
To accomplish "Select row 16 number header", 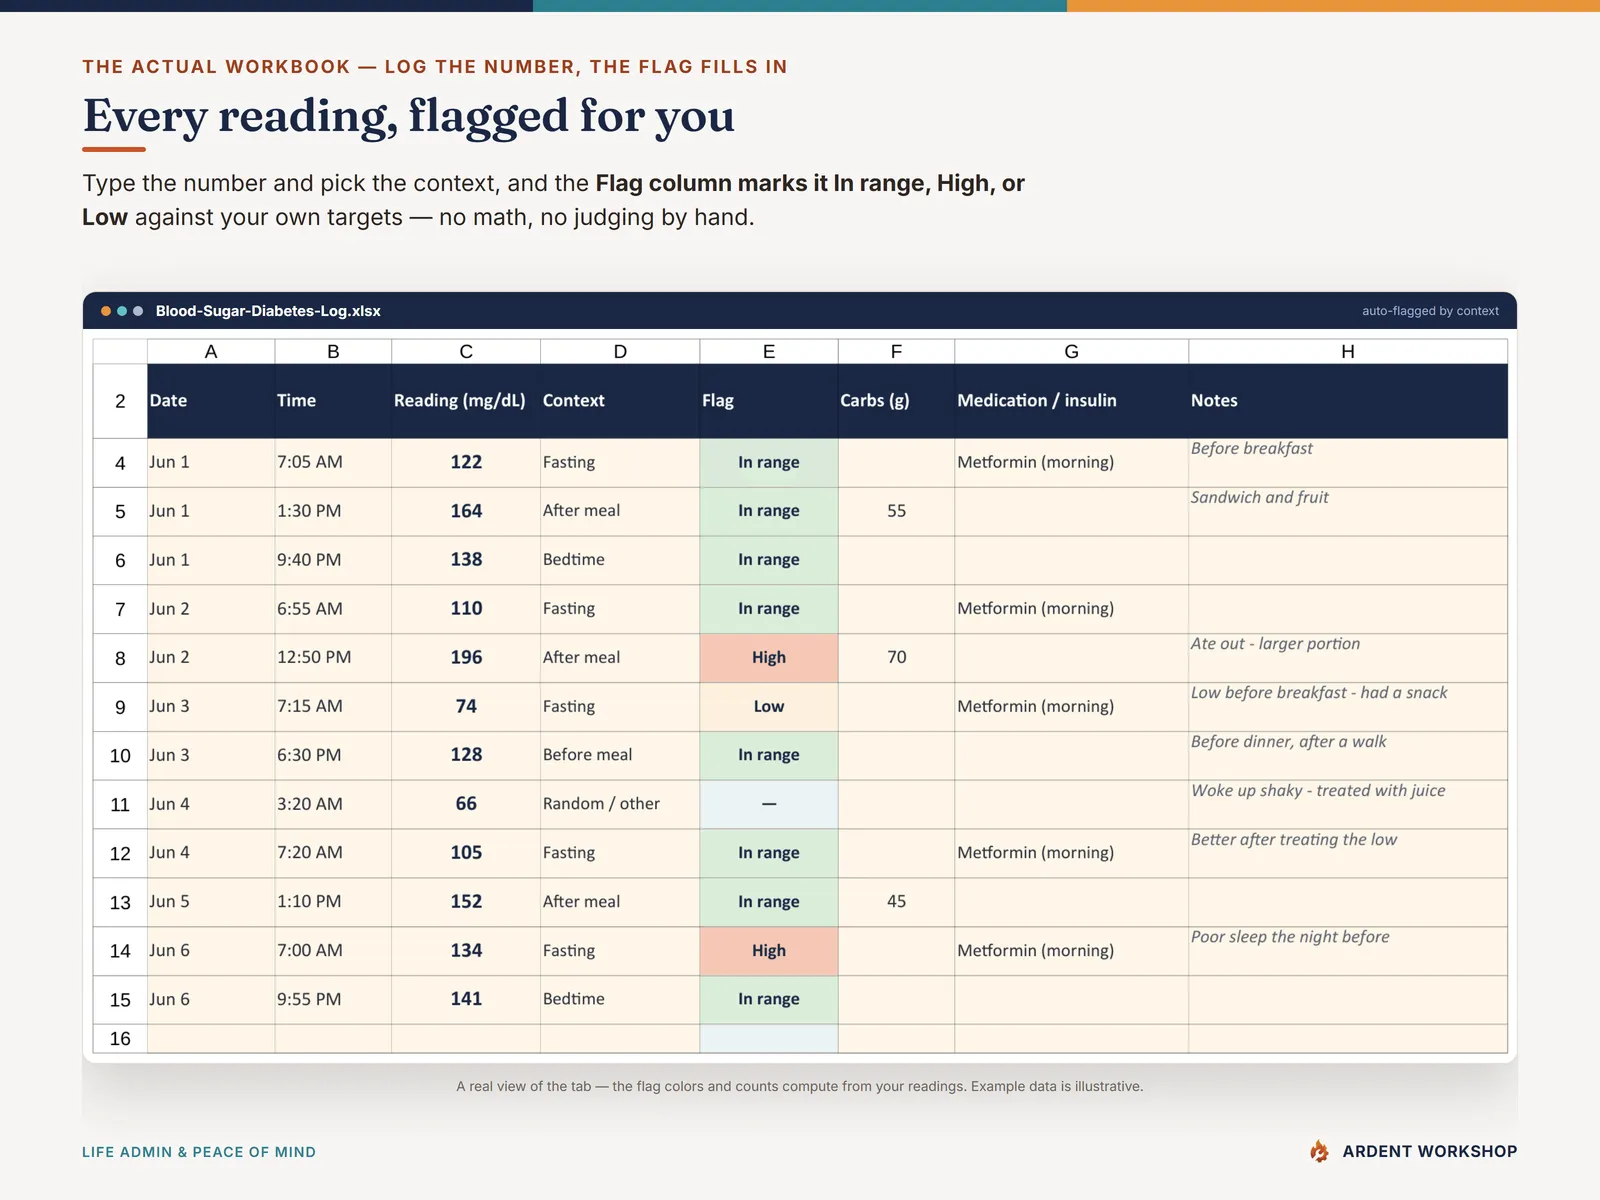I will click(x=120, y=1038).
